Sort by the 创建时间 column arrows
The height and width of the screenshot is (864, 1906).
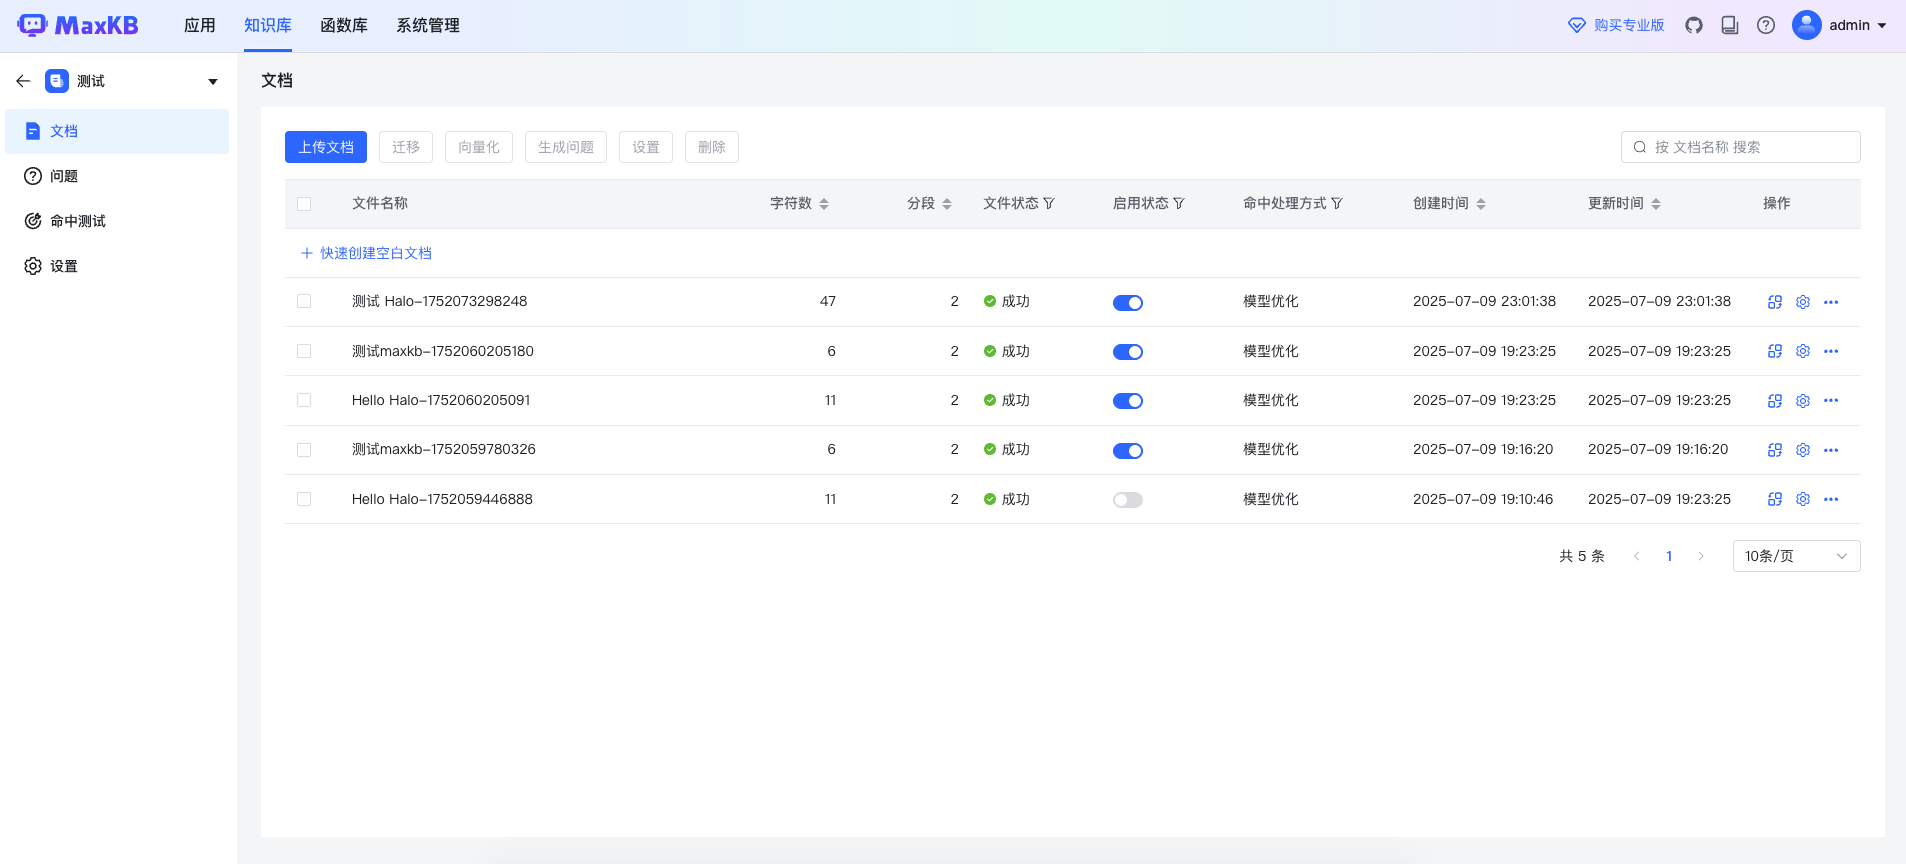(x=1481, y=204)
